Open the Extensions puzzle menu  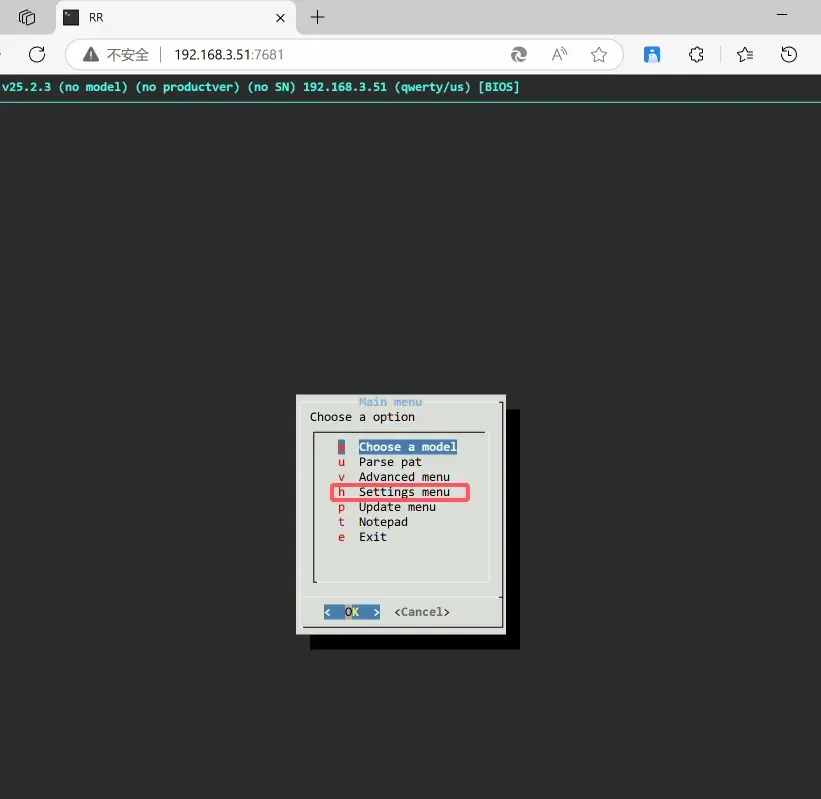(x=696, y=54)
